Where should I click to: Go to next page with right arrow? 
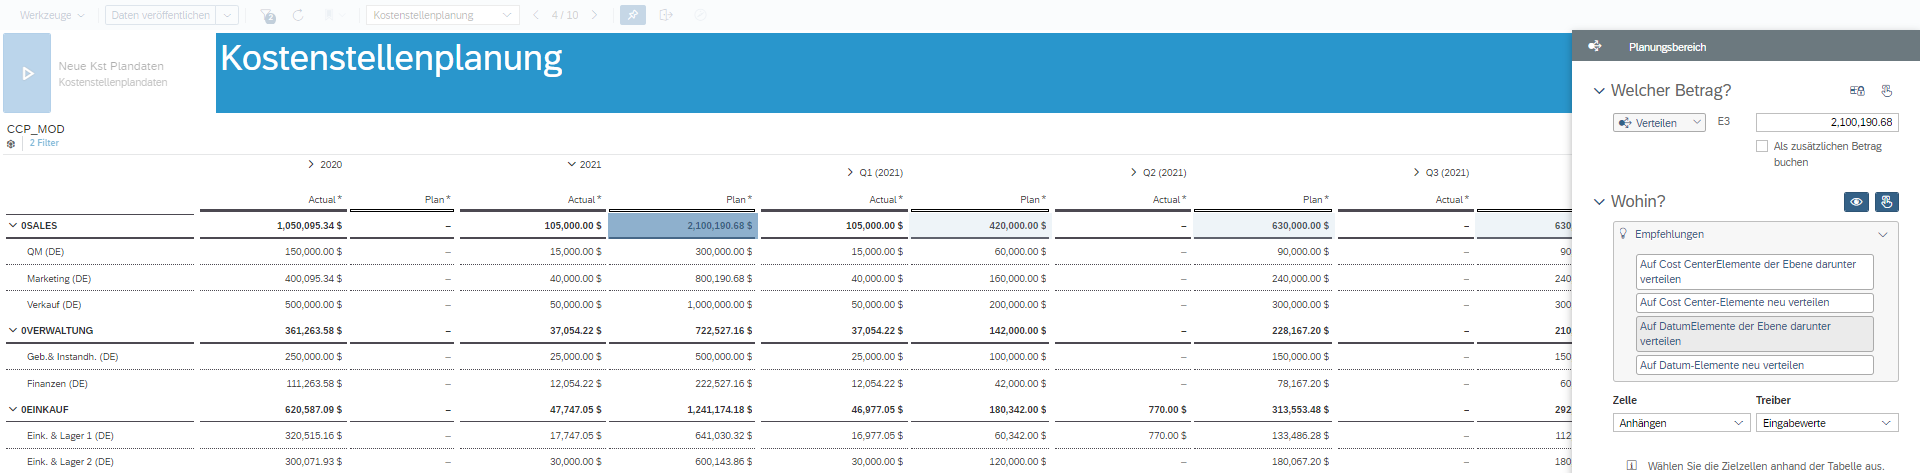(595, 15)
